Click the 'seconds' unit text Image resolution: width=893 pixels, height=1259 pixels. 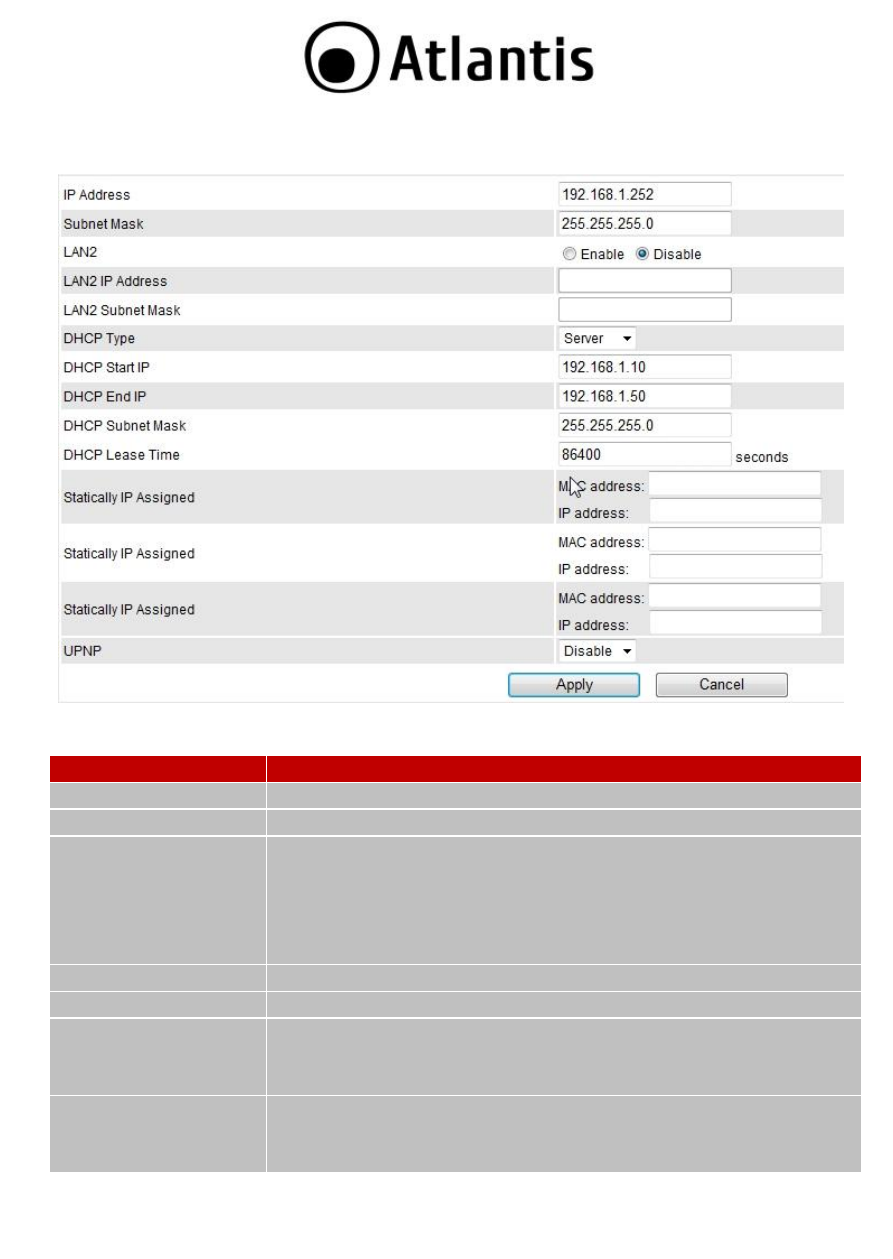point(762,457)
